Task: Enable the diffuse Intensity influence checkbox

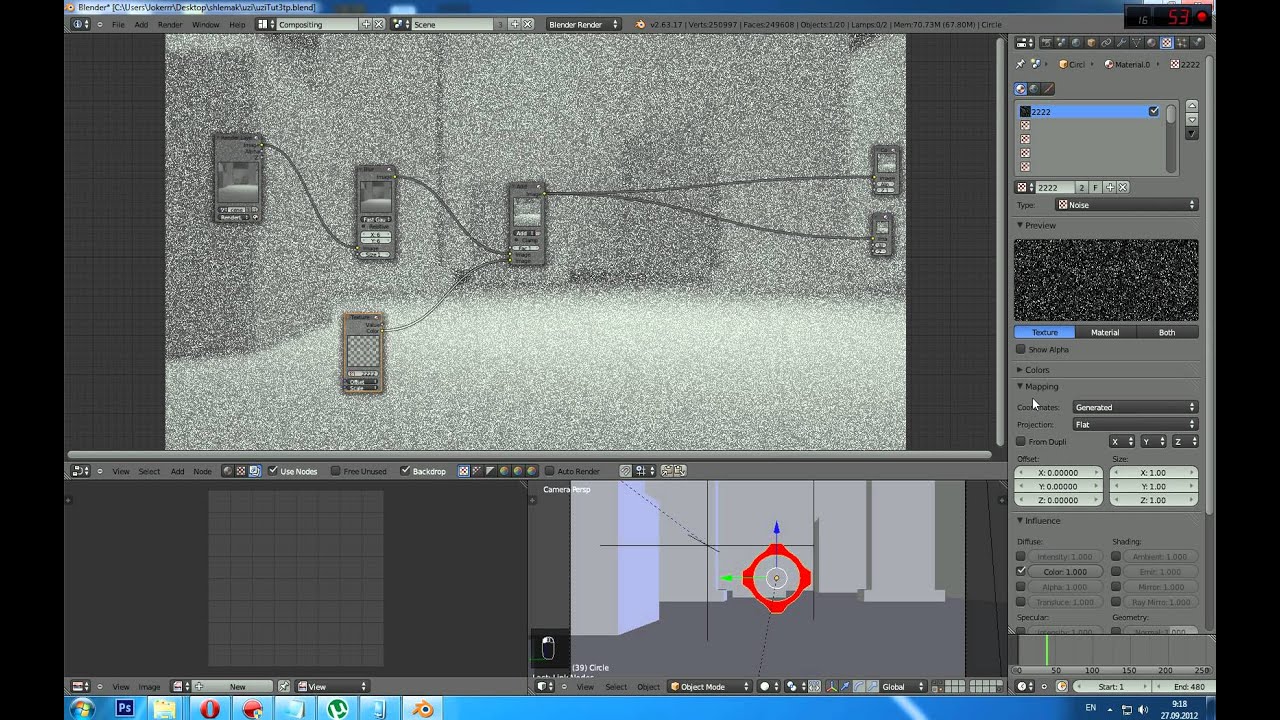Action: tap(1021, 556)
